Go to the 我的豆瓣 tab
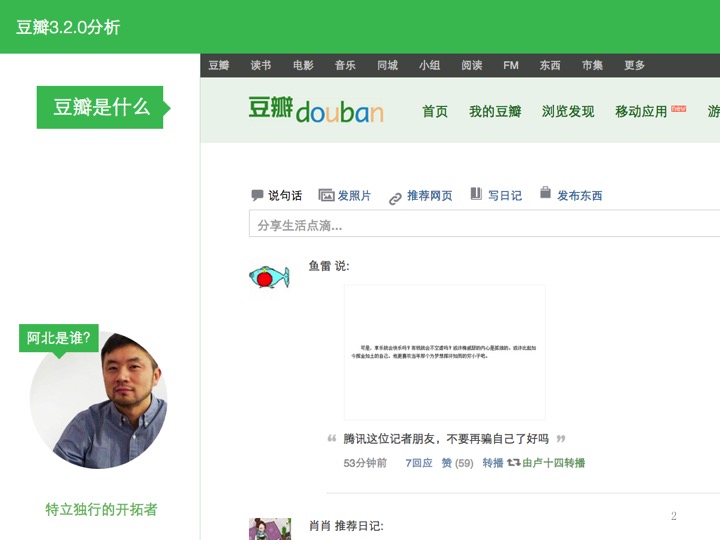This screenshot has height=540, width=720. (495, 111)
